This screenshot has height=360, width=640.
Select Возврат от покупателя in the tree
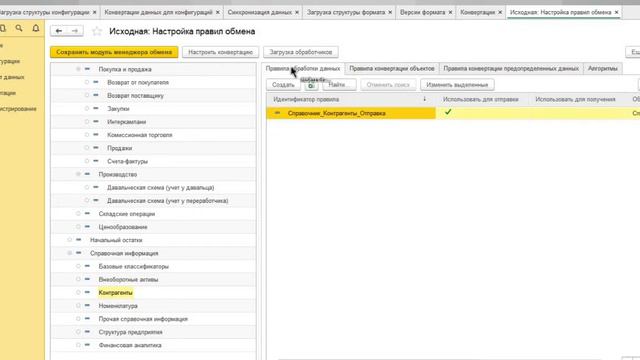click(138, 82)
